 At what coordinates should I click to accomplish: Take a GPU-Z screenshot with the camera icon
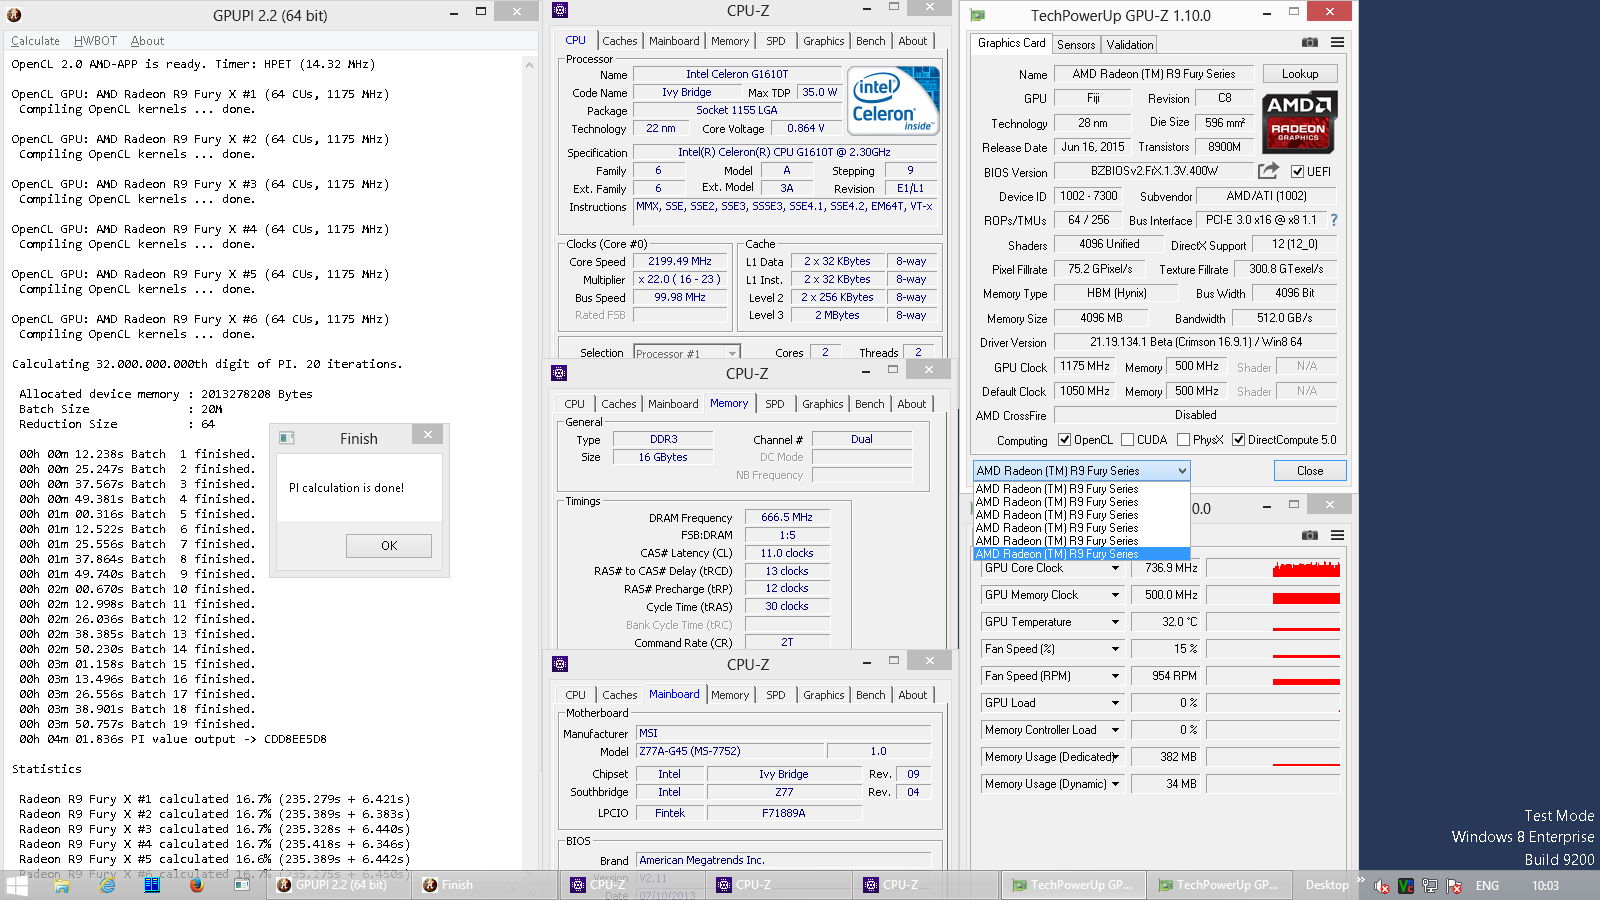[1309, 42]
